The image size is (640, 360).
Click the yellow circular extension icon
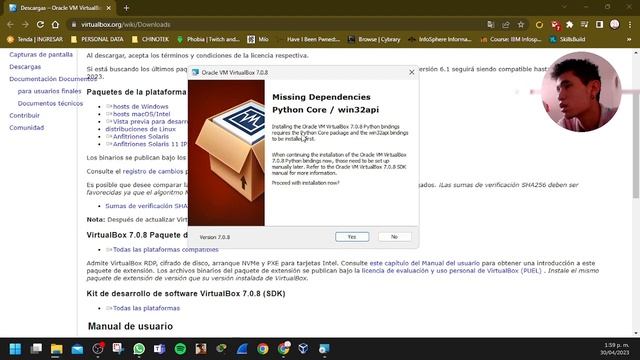[x=539, y=24]
